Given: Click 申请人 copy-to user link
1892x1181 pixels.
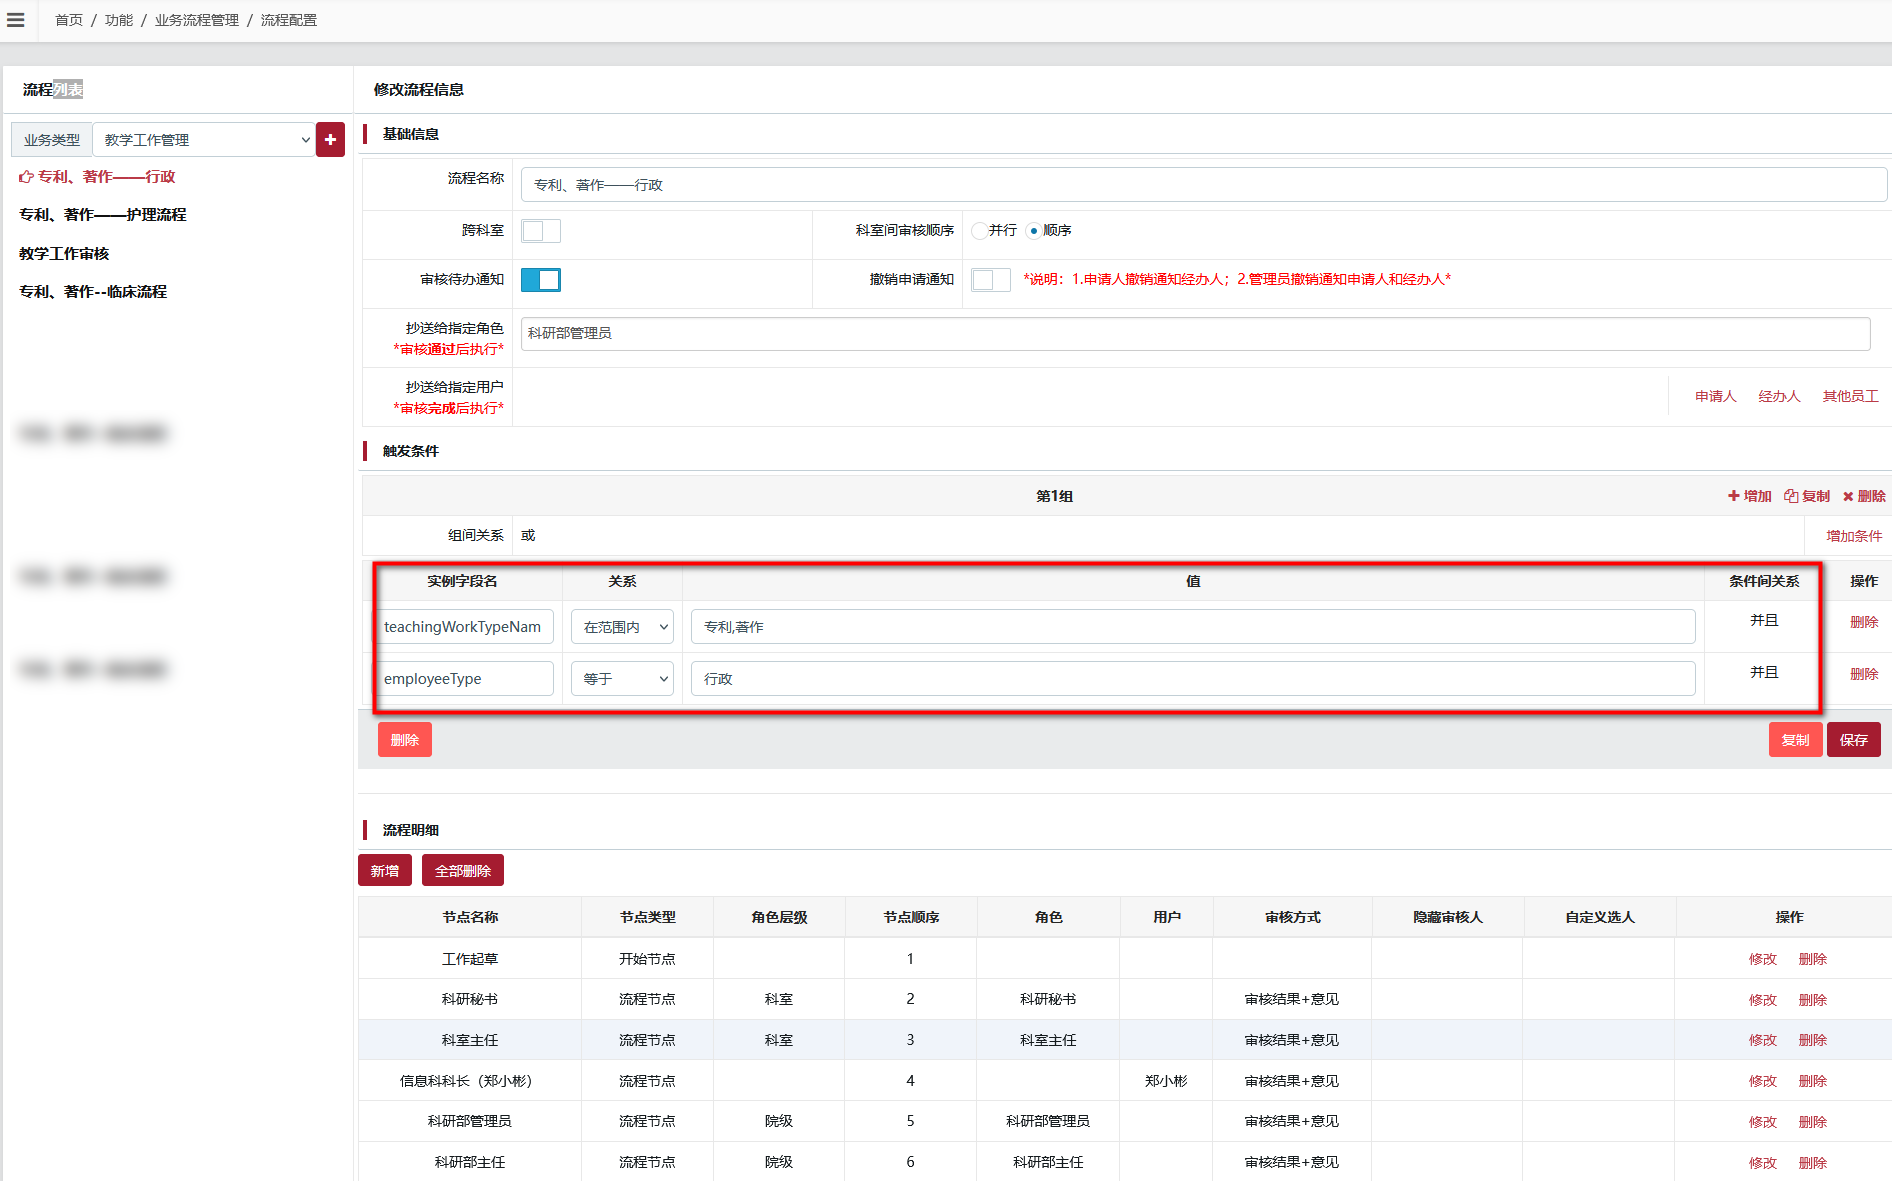Looking at the screenshot, I should 1715,397.
